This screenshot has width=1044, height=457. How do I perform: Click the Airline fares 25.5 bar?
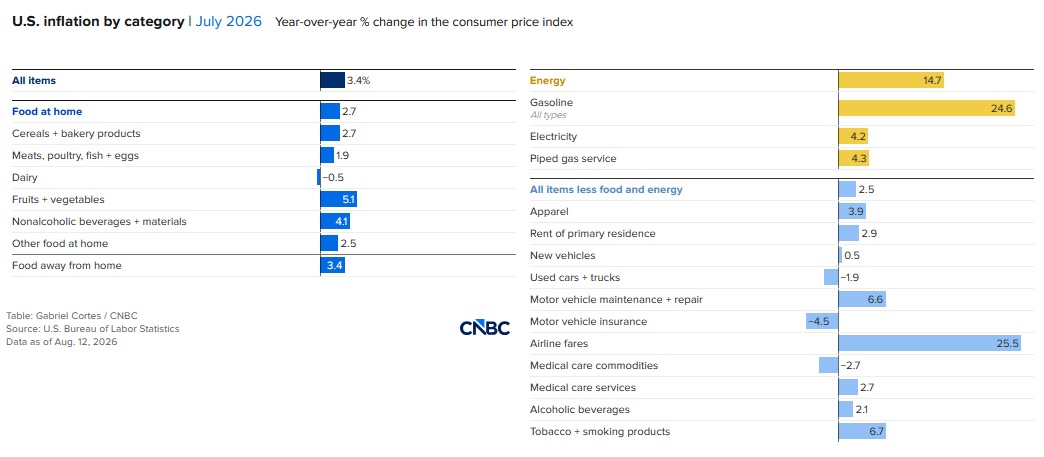[x=929, y=344]
